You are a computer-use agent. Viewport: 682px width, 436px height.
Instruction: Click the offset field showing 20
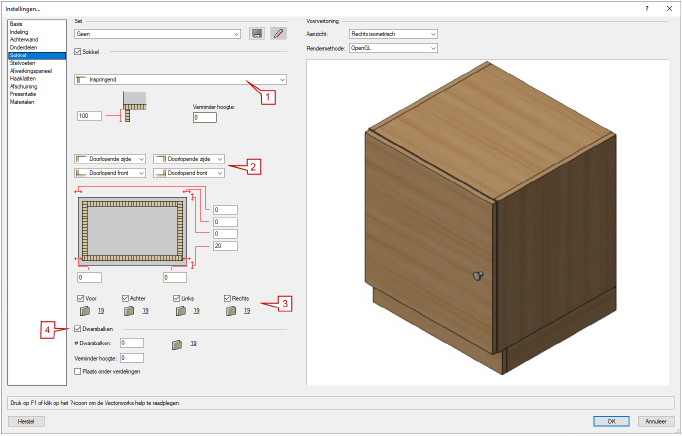(225, 246)
